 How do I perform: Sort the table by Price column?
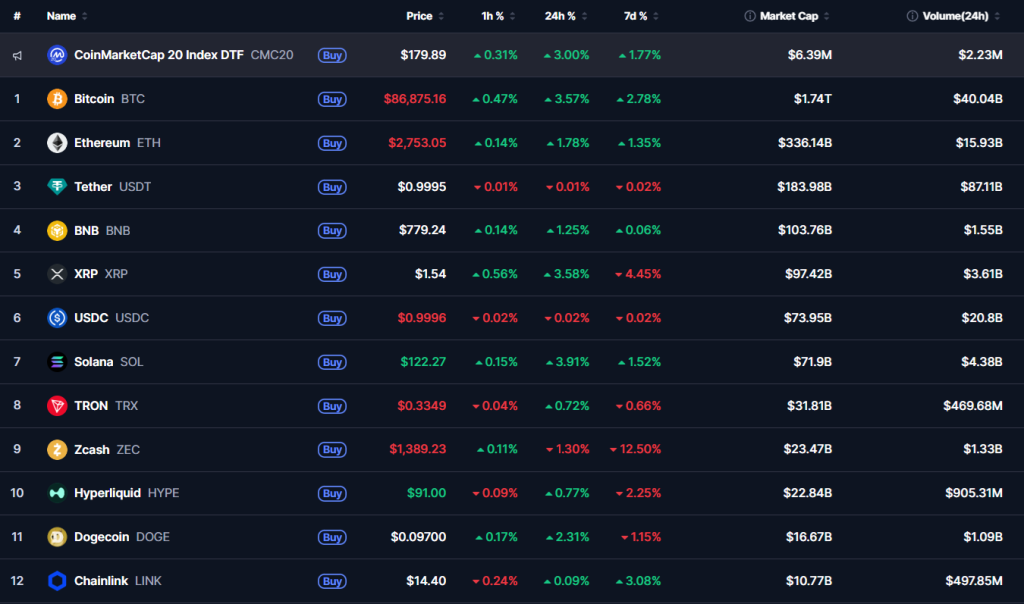click(x=424, y=16)
